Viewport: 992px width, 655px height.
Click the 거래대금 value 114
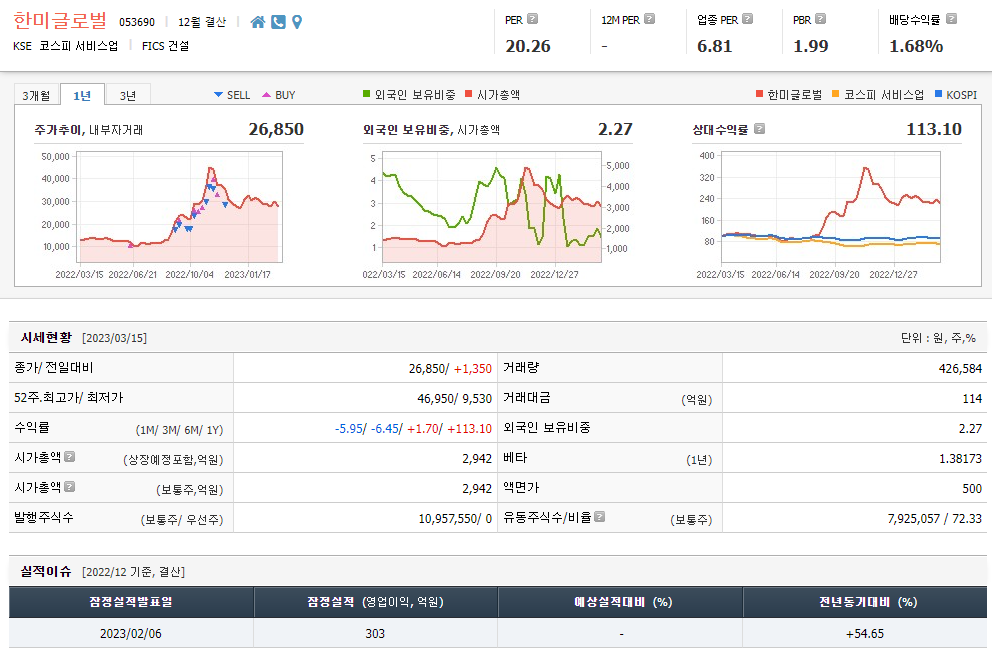(x=972, y=399)
